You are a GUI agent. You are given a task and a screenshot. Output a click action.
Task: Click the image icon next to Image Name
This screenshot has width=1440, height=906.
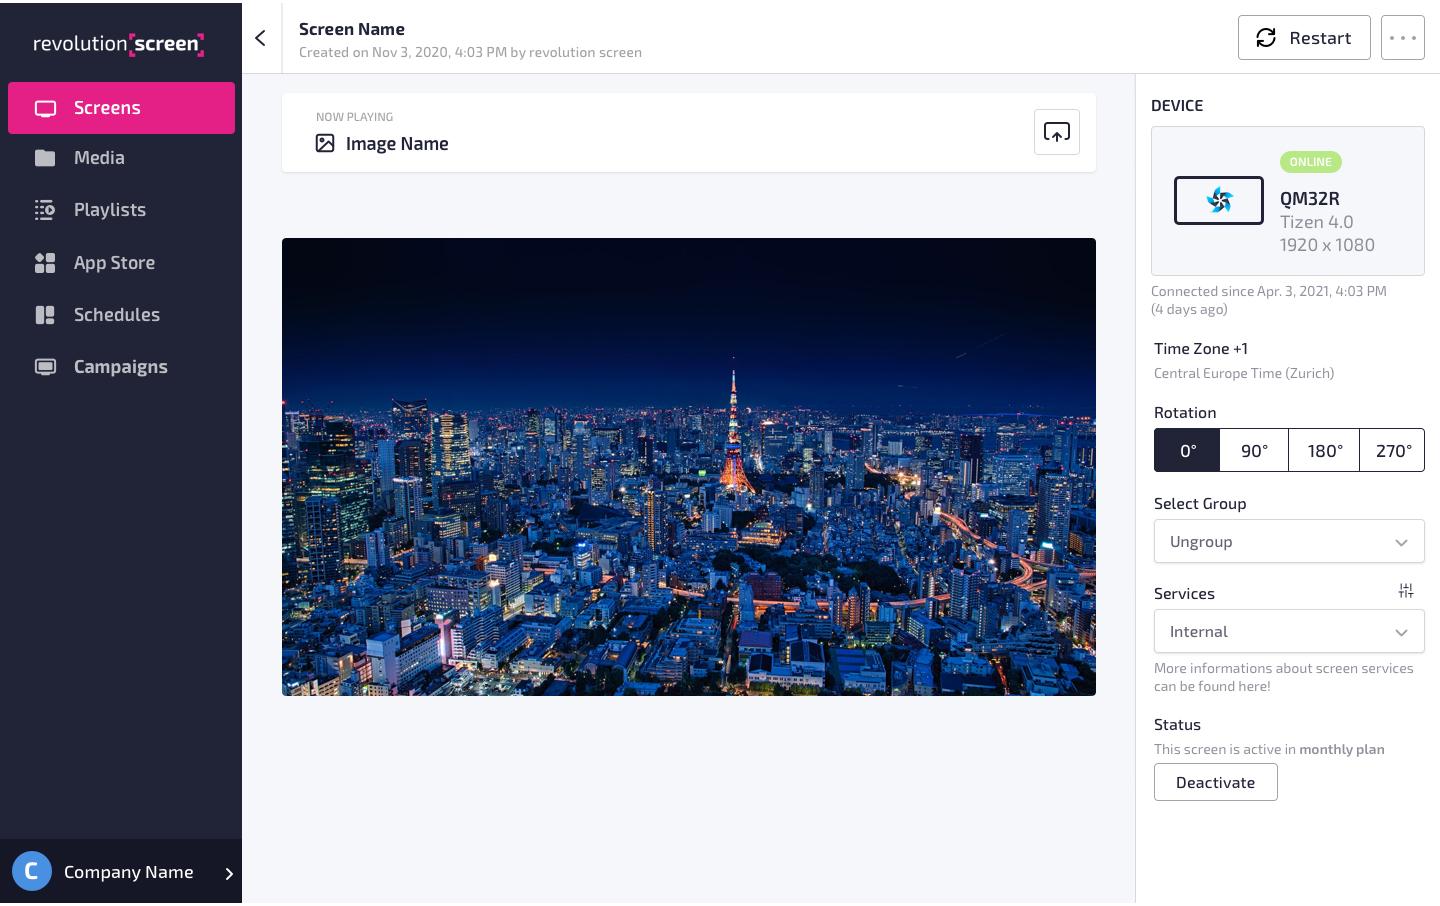pos(325,143)
